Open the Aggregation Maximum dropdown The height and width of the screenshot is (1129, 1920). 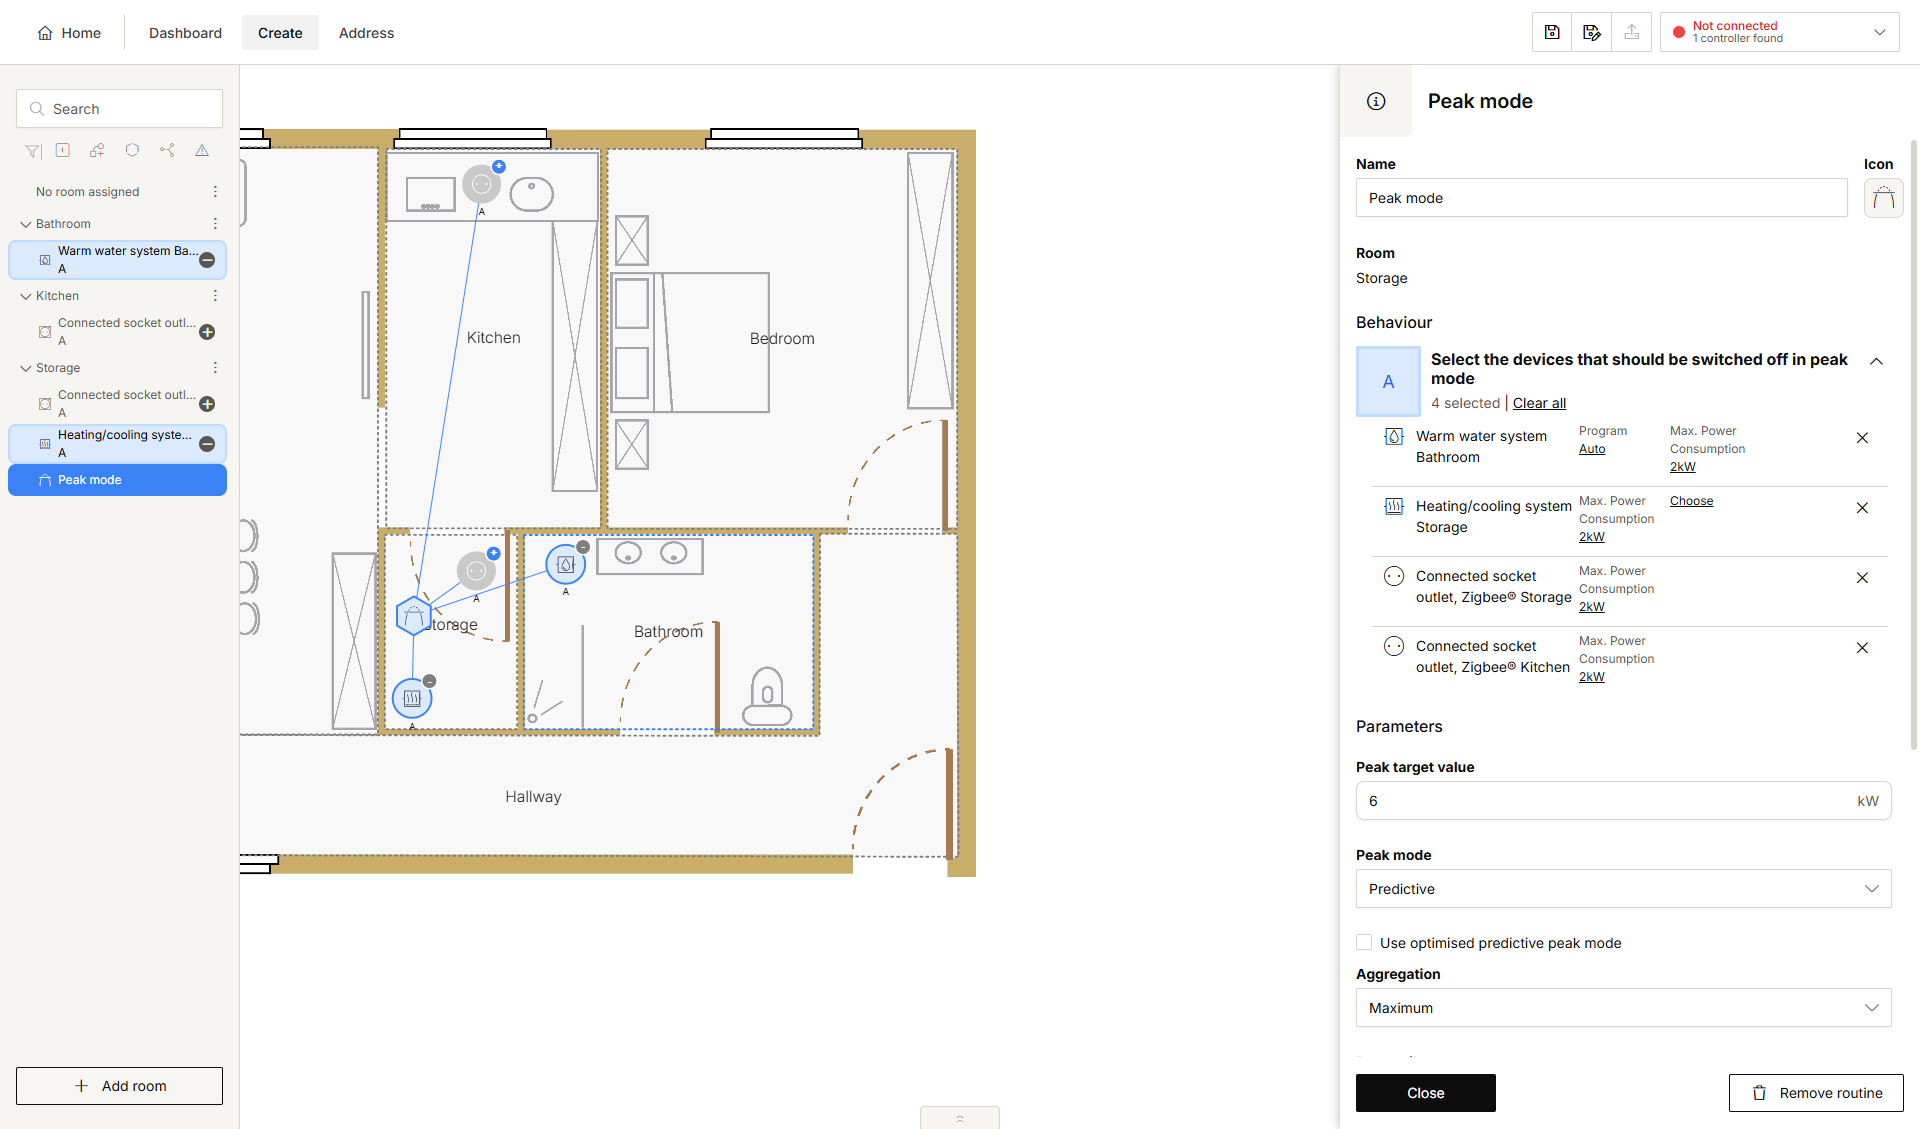click(x=1623, y=1008)
